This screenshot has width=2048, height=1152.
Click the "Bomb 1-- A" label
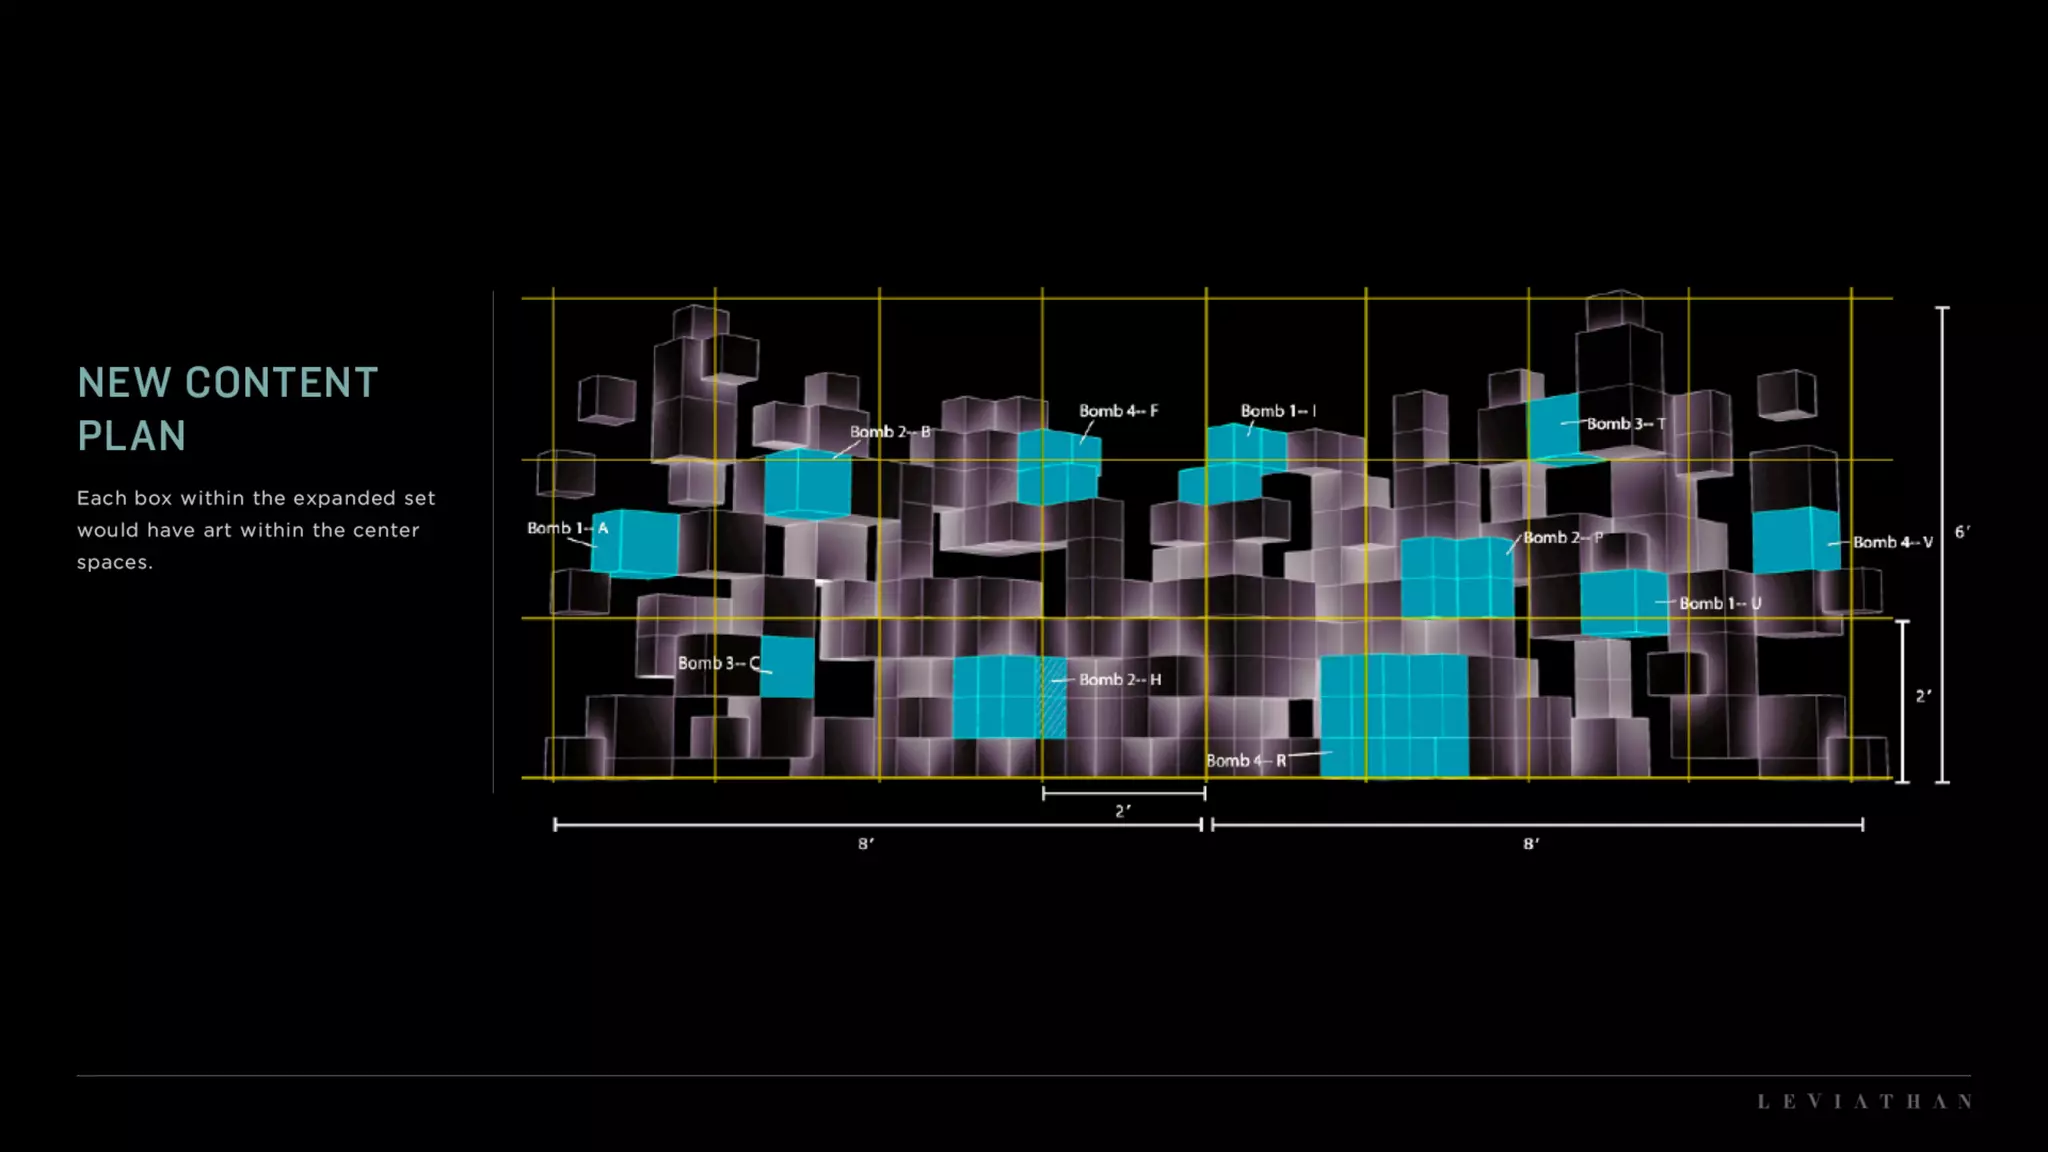[x=567, y=528]
